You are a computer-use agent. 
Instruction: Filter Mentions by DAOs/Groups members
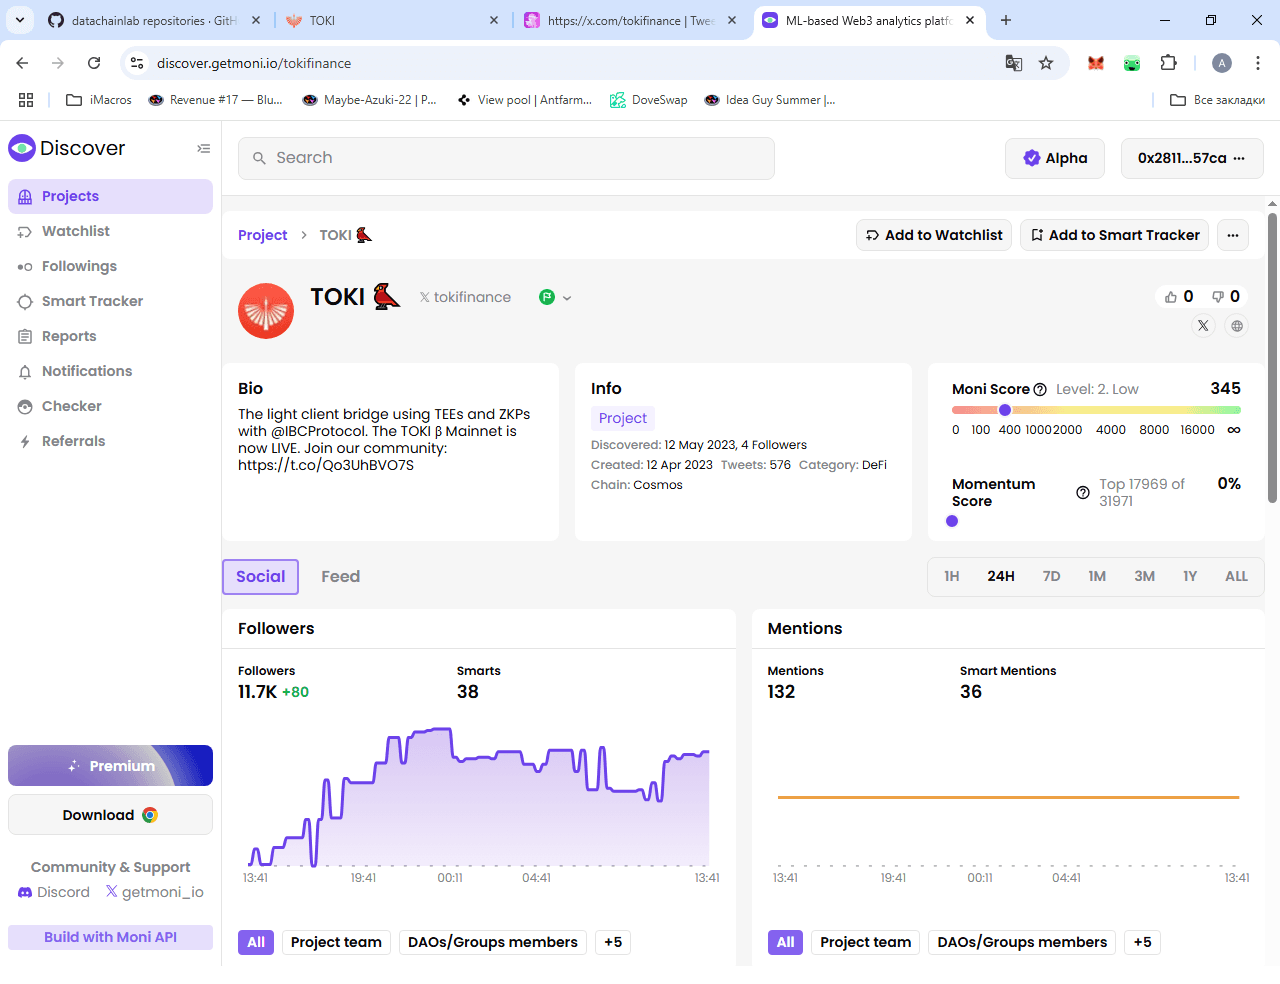[1022, 942]
